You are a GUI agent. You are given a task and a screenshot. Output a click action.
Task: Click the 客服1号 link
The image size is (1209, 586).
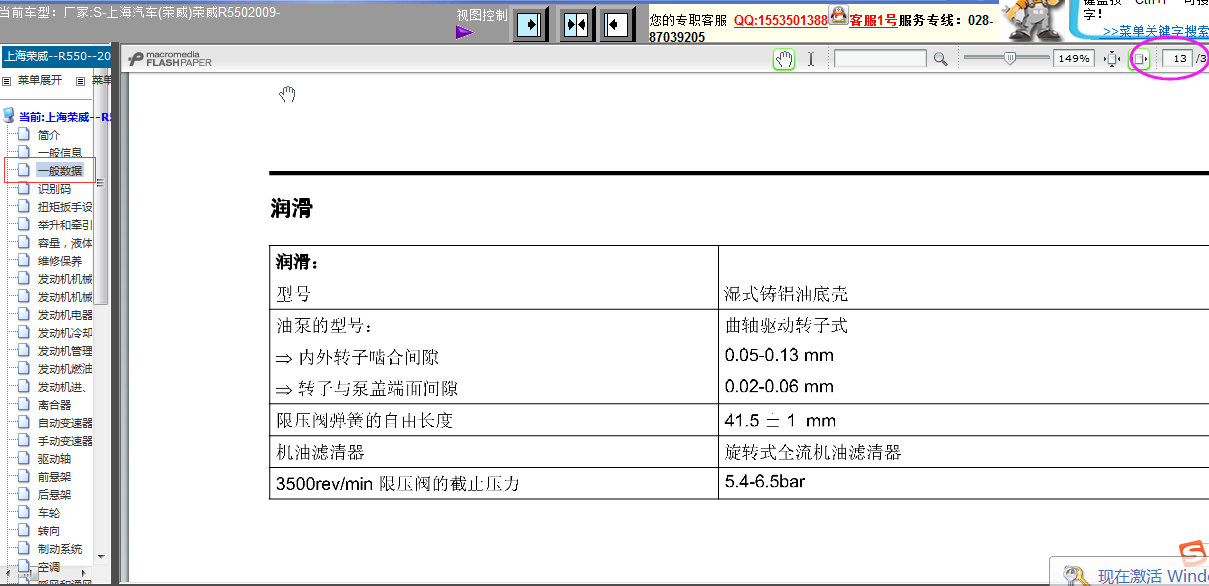click(x=873, y=20)
